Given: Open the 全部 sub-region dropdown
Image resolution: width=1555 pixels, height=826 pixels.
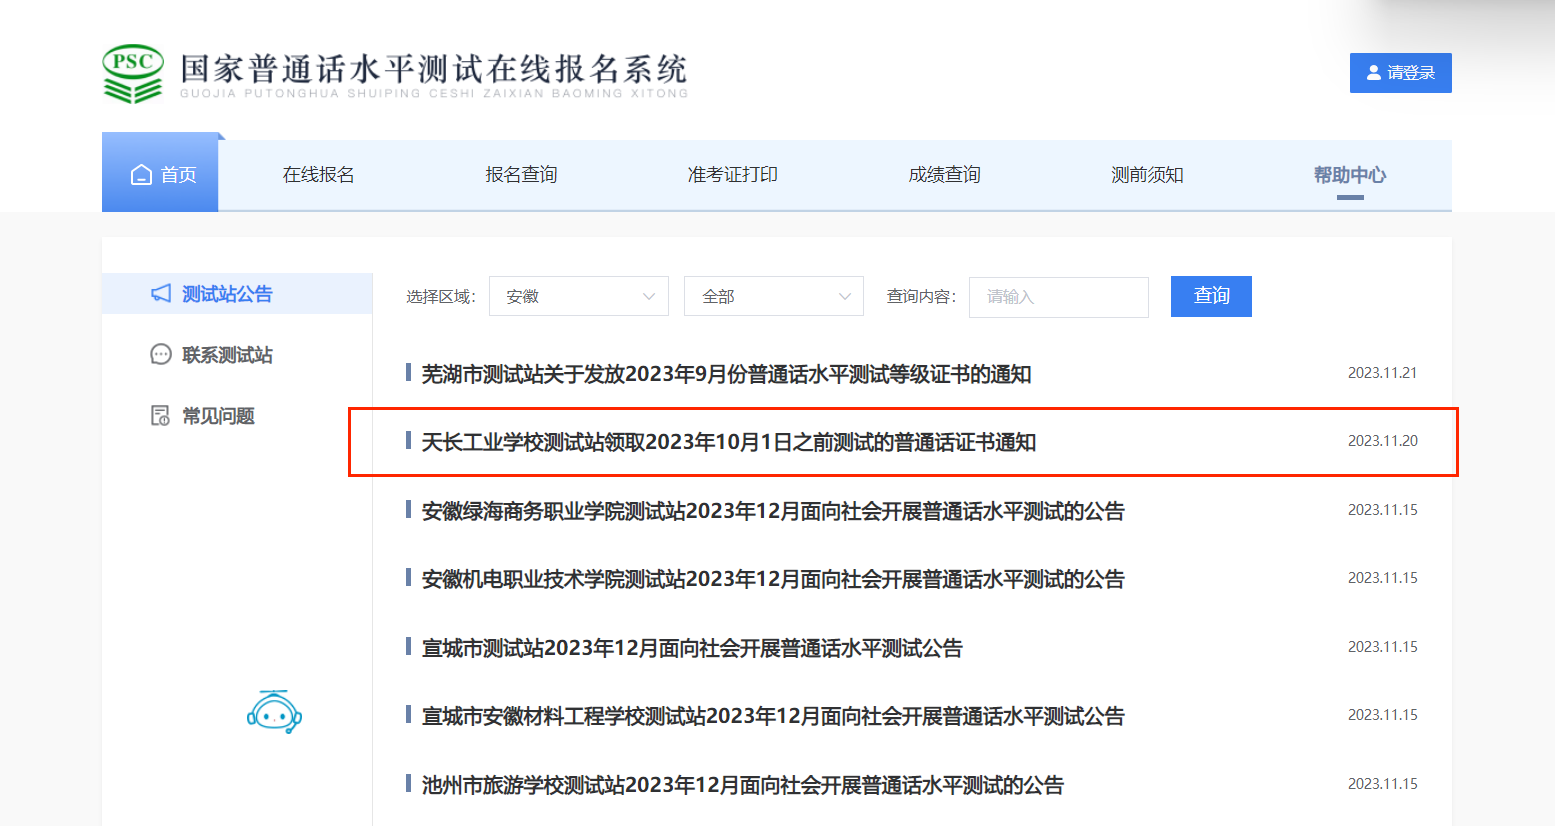Looking at the screenshot, I should coord(774,296).
